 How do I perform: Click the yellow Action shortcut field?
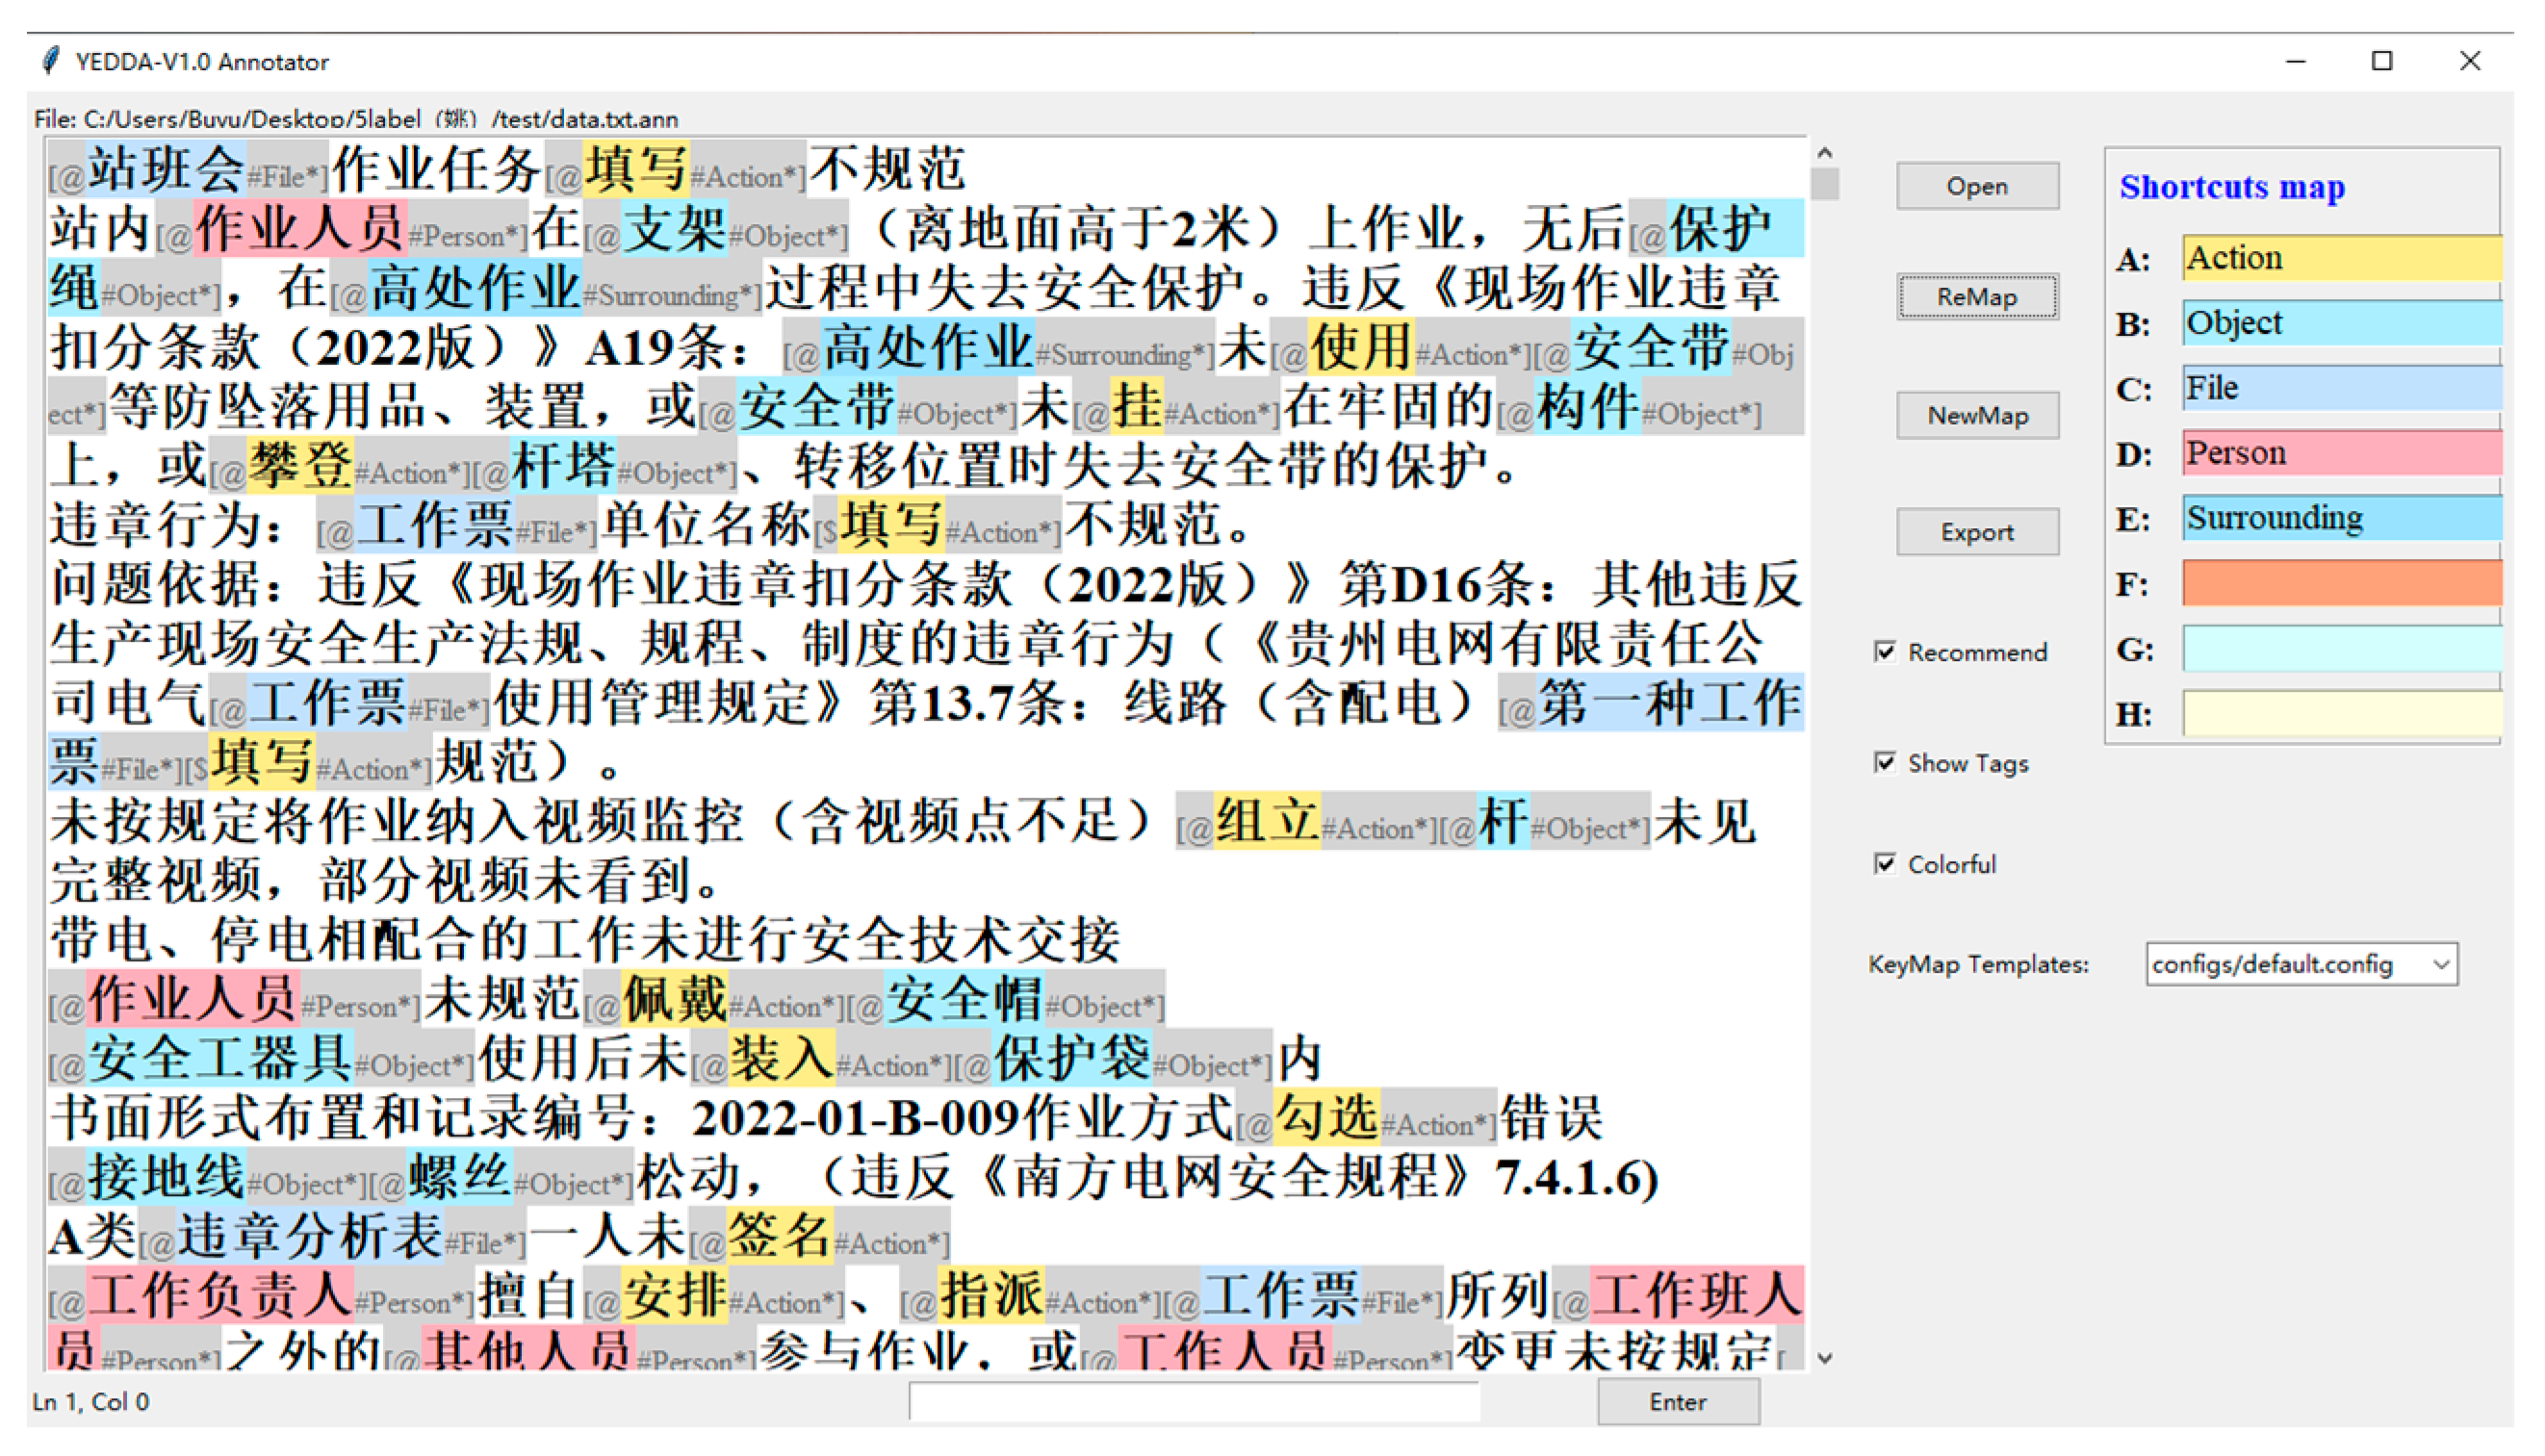pos(2340,258)
